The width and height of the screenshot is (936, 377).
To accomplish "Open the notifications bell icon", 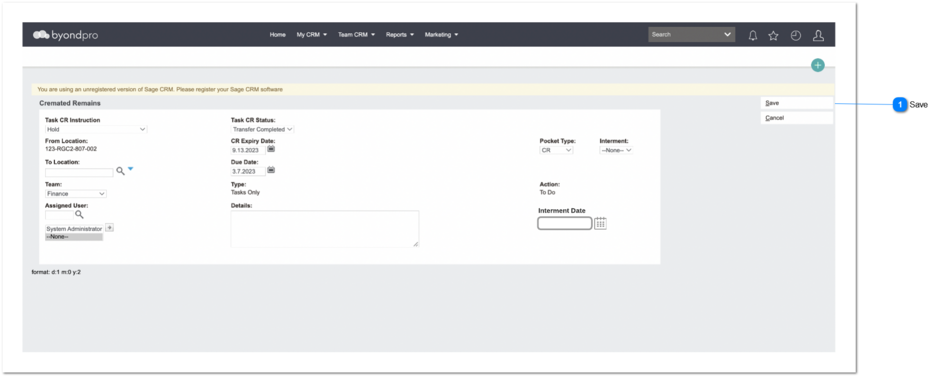I will 753,35.
